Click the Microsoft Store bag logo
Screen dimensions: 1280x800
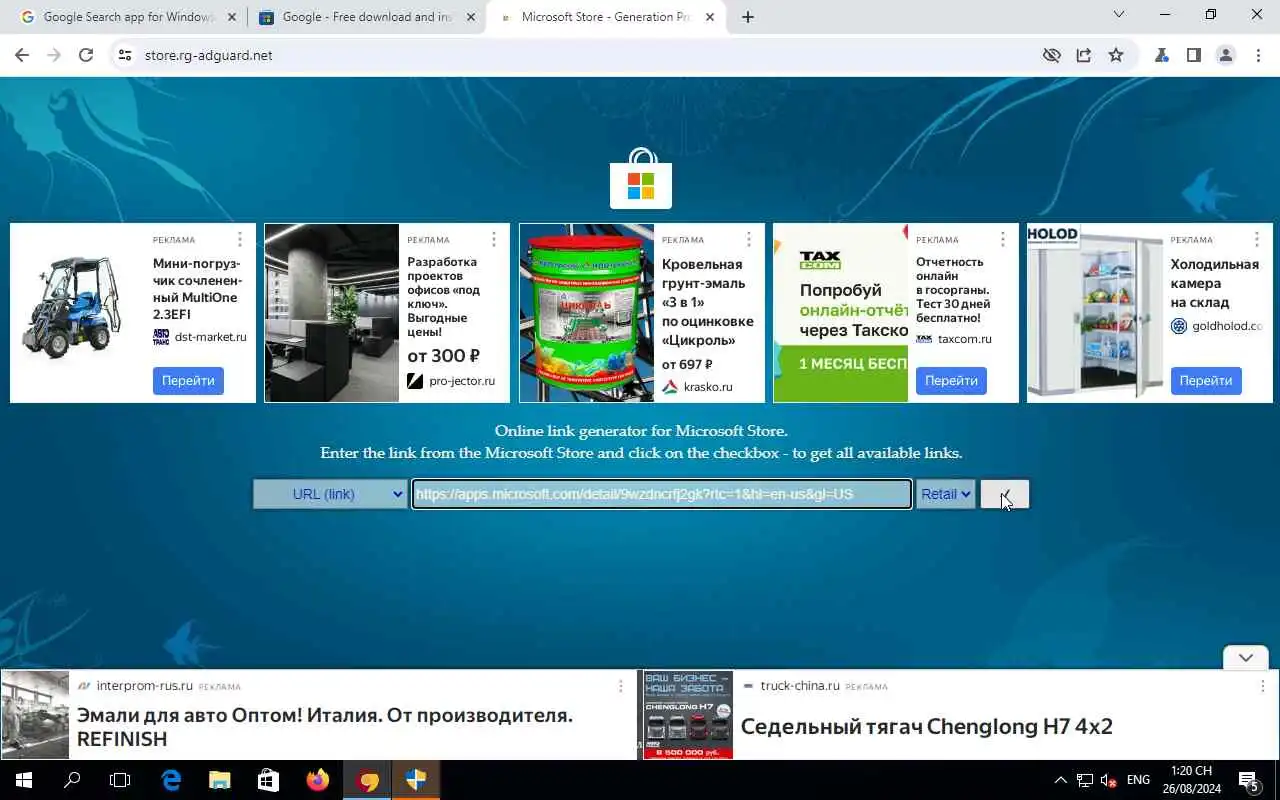coord(641,179)
